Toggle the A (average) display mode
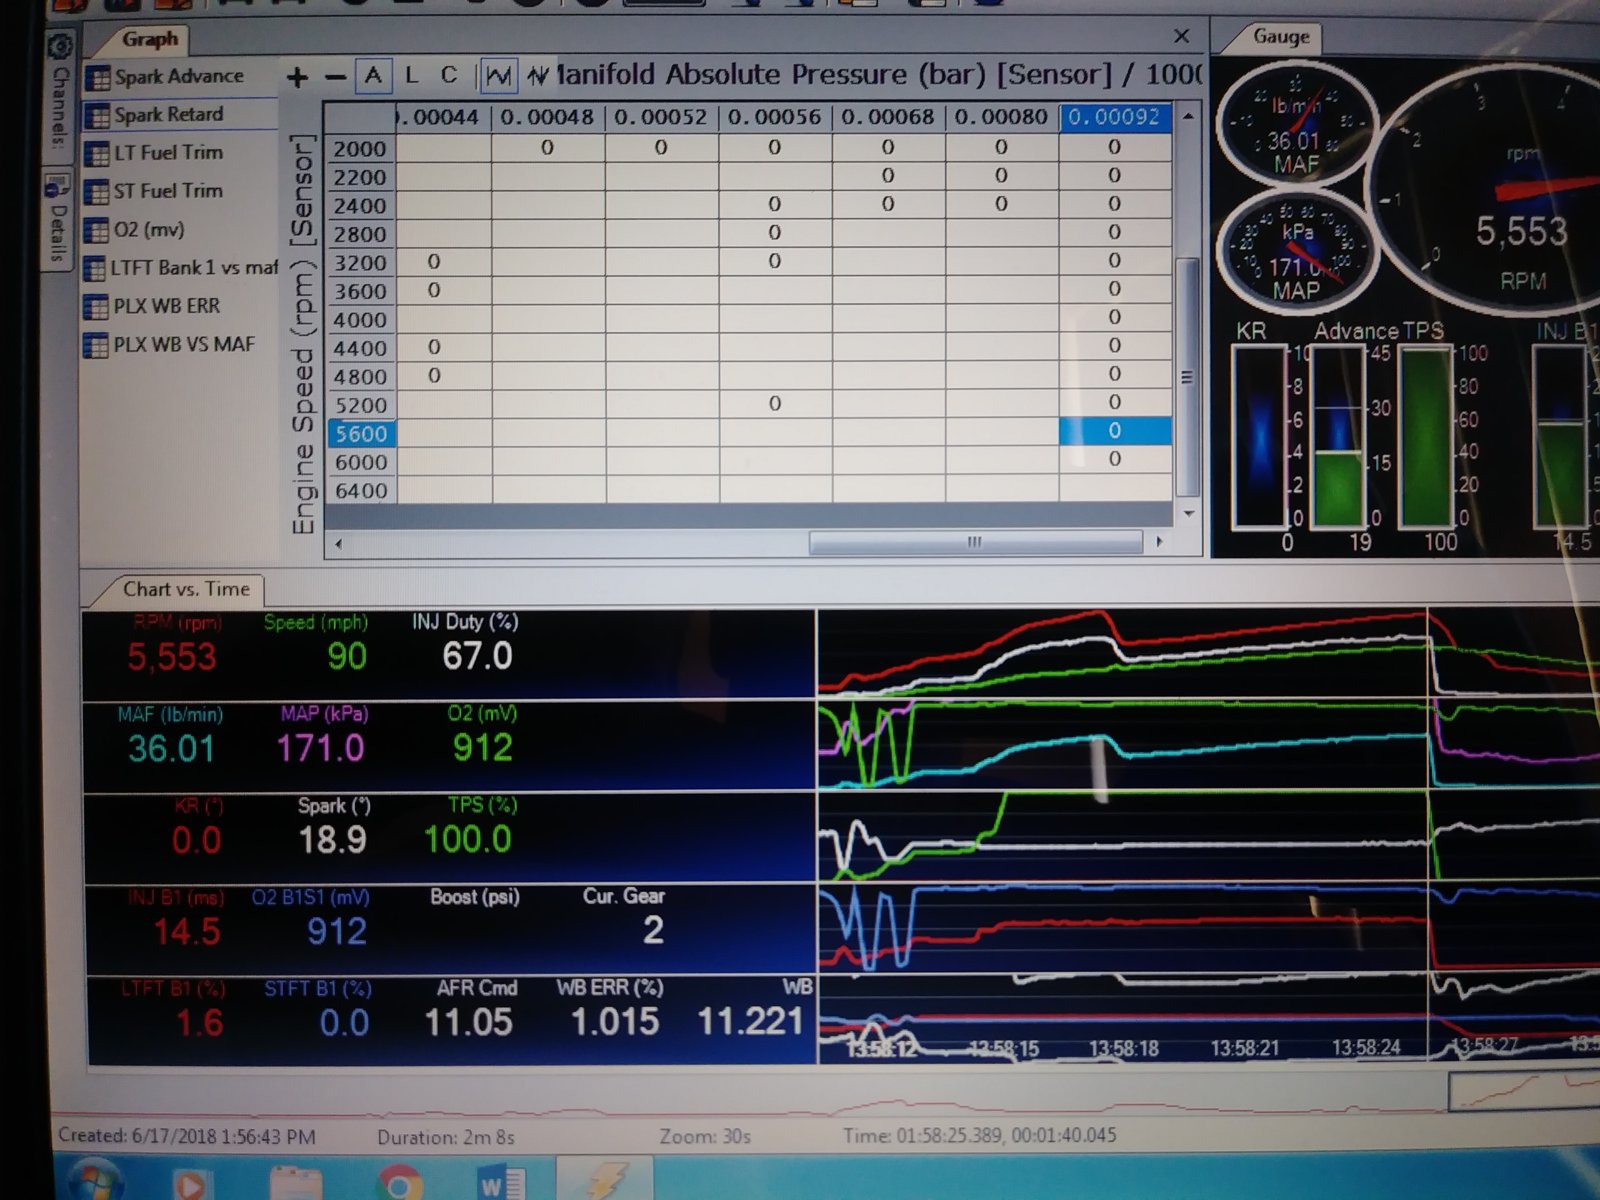 tap(373, 76)
